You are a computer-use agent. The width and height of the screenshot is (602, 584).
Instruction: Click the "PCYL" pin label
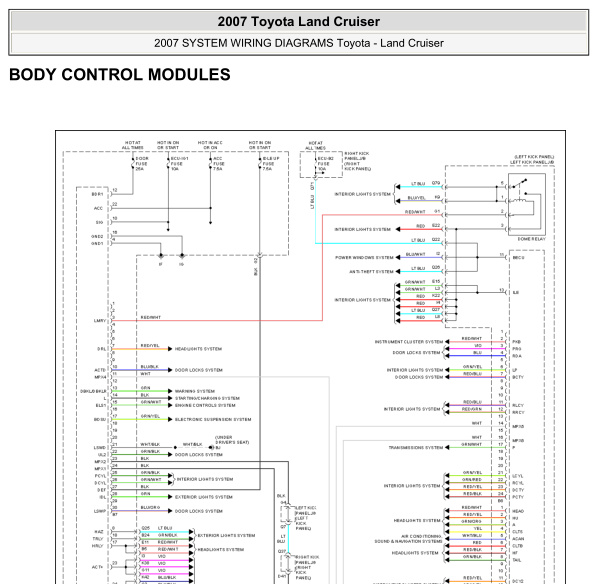click(x=100, y=476)
